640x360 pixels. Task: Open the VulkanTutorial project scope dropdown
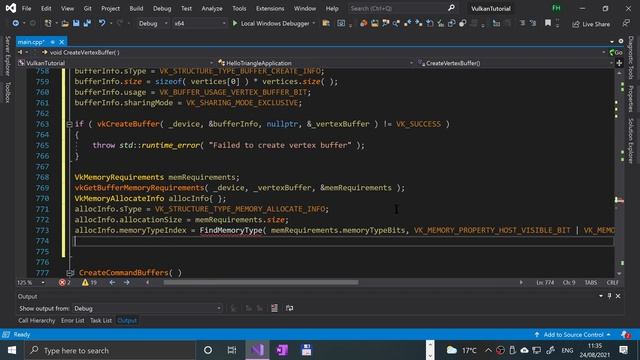click(x=116, y=63)
